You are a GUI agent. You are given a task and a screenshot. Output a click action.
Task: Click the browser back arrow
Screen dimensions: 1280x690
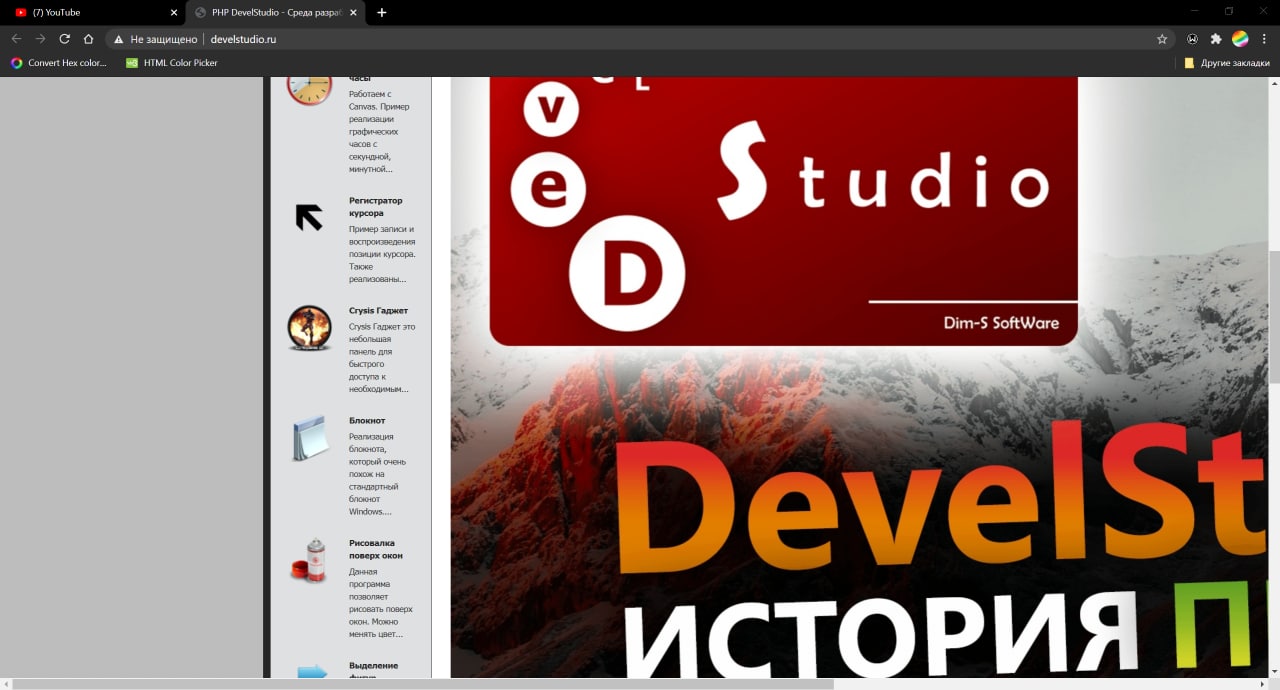pos(16,39)
